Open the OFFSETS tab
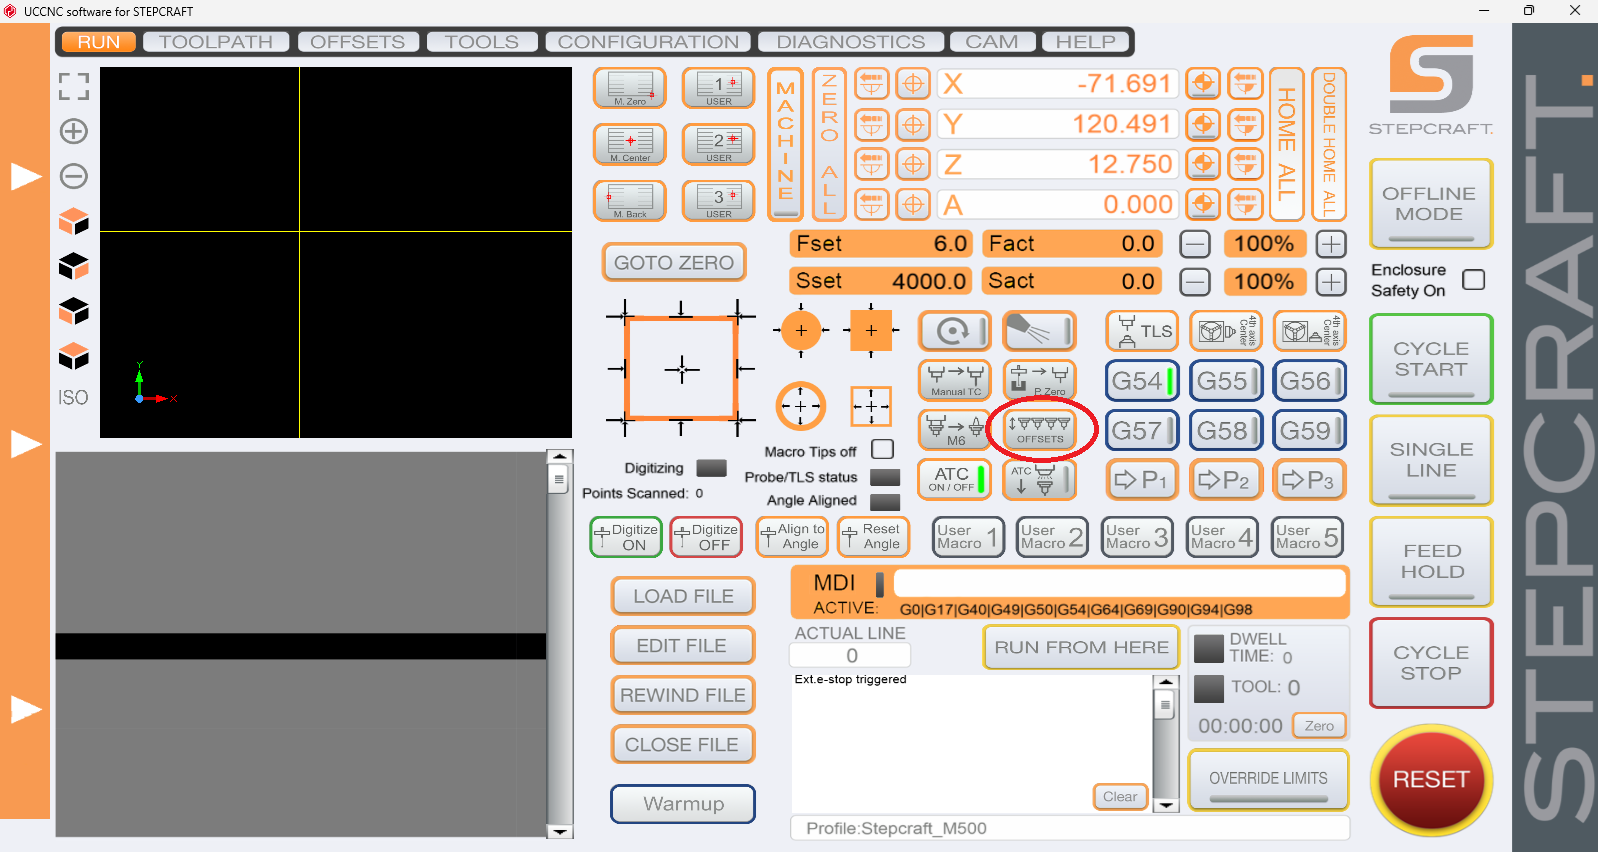Screen dimensions: 1598x852 [x=358, y=42]
